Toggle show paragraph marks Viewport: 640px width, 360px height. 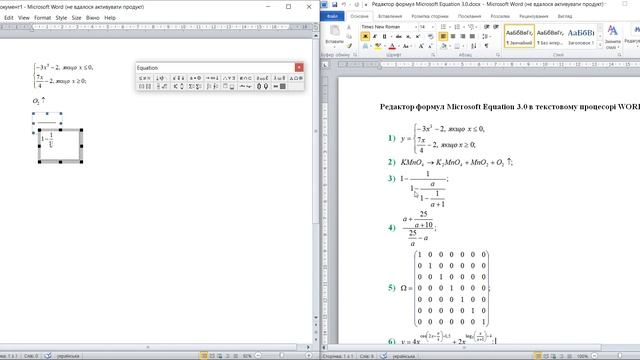486,45
